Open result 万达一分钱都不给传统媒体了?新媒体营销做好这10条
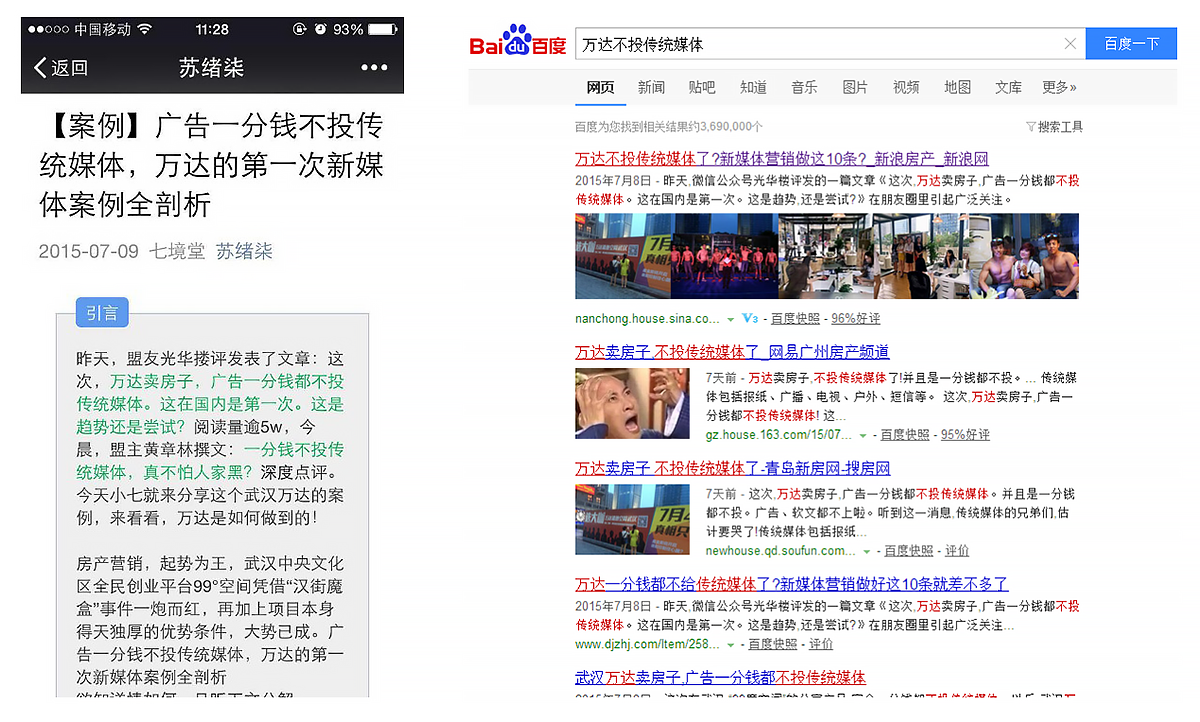This screenshot has height=722, width=1200. (792, 584)
